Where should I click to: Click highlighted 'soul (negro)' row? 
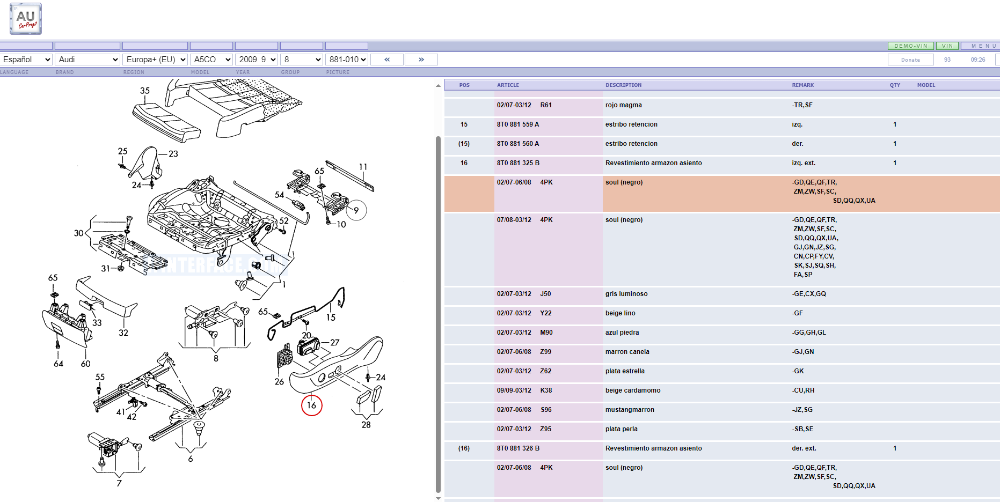click(722, 193)
